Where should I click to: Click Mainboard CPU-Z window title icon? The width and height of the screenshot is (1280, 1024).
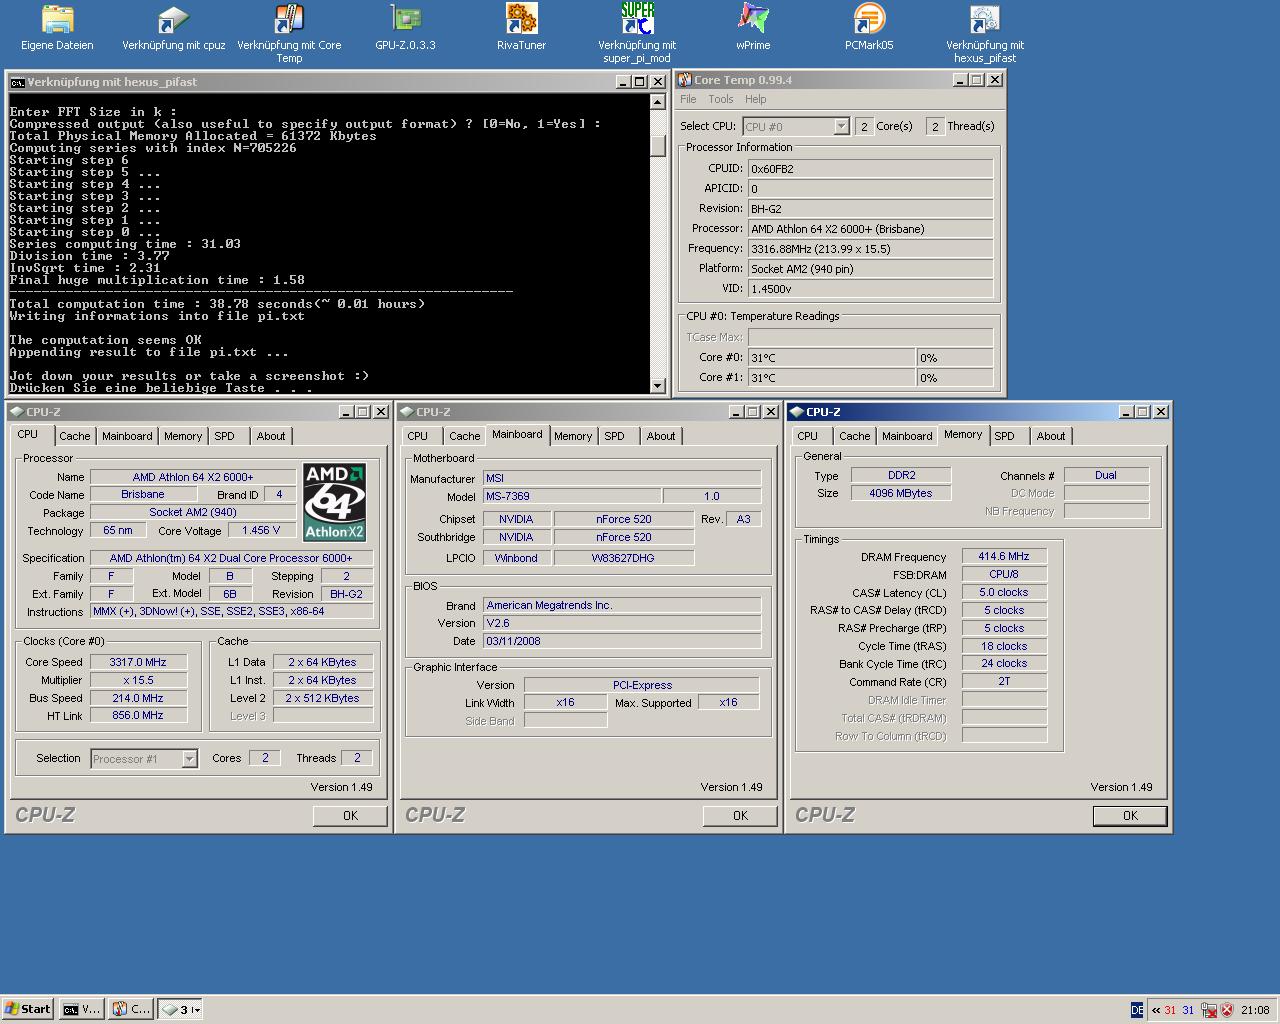click(x=406, y=412)
